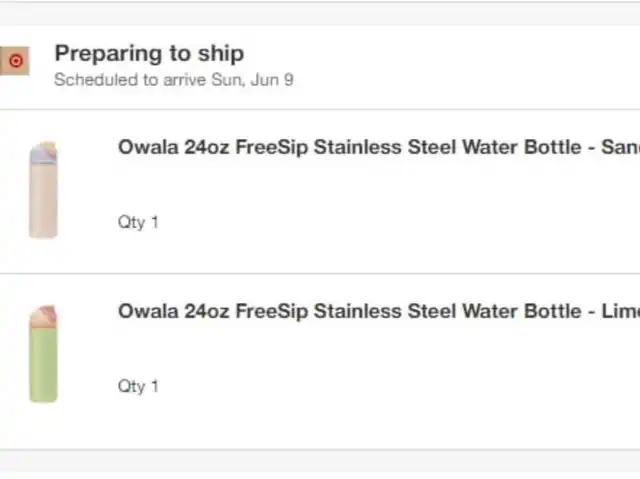Click "Qty 1" under the Sand bottle
Image resolution: width=640 pixels, height=479 pixels.
click(138, 222)
